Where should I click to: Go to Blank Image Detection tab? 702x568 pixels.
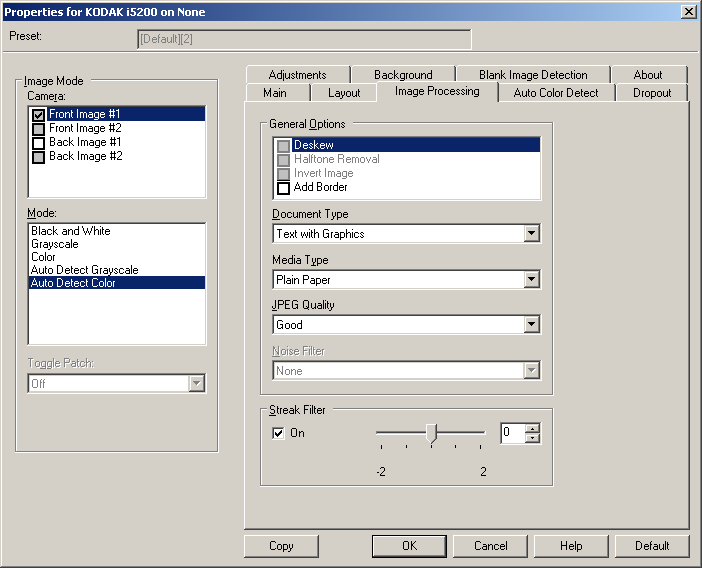(533, 75)
